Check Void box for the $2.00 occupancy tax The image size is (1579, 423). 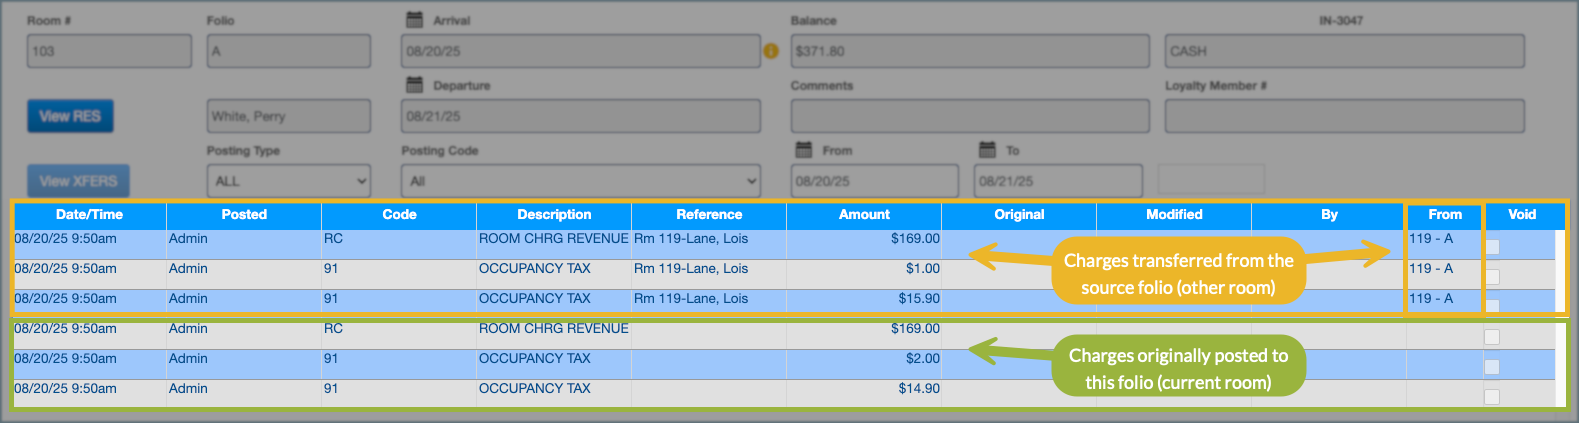click(x=1492, y=366)
